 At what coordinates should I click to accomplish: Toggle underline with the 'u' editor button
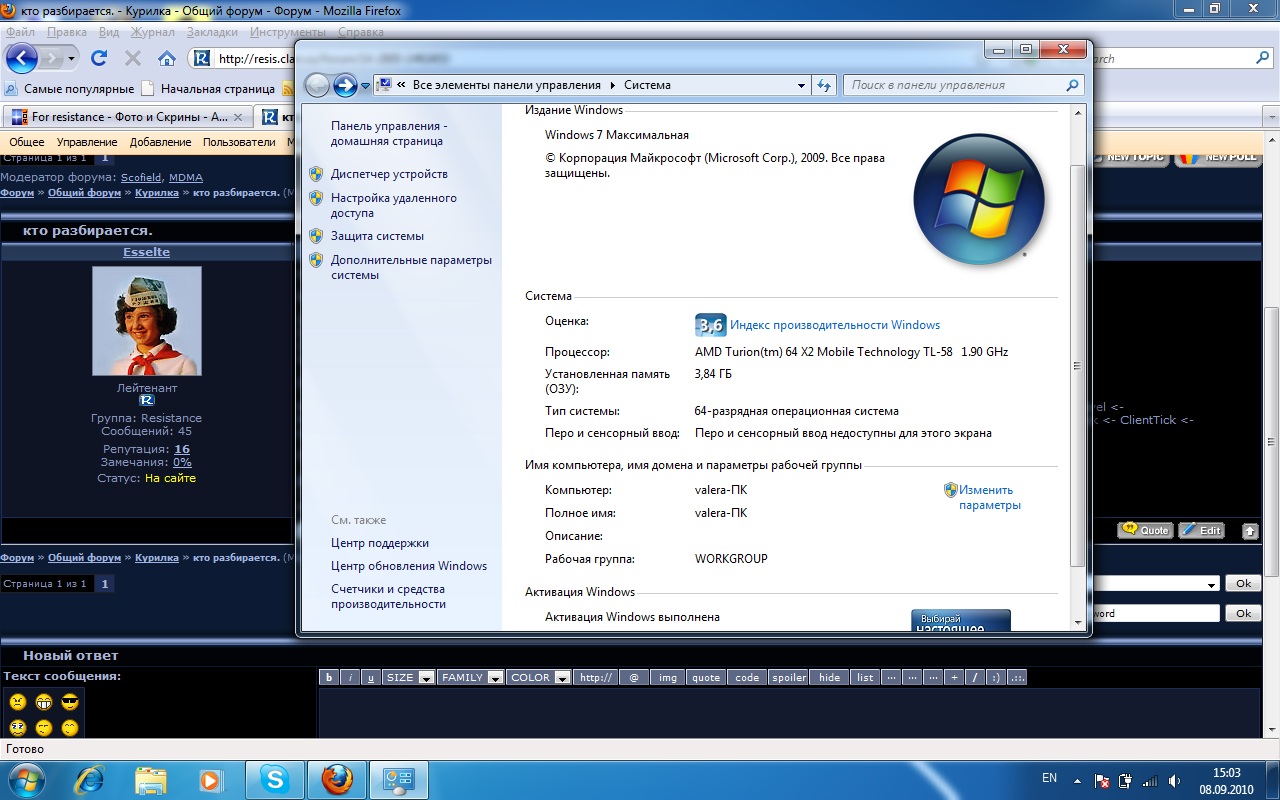[x=372, y=677]
